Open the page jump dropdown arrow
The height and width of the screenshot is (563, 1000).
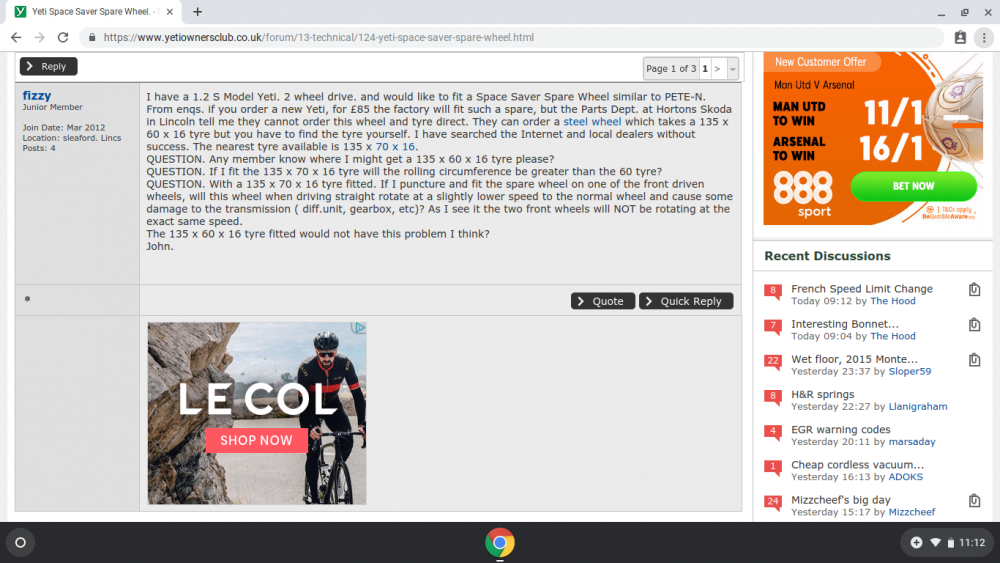[732, 68]
